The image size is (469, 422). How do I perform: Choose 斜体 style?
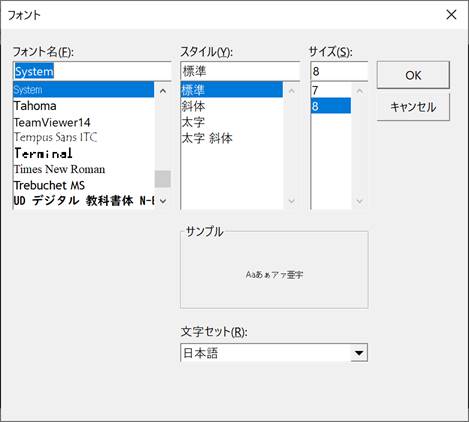[x=232, y=106]
